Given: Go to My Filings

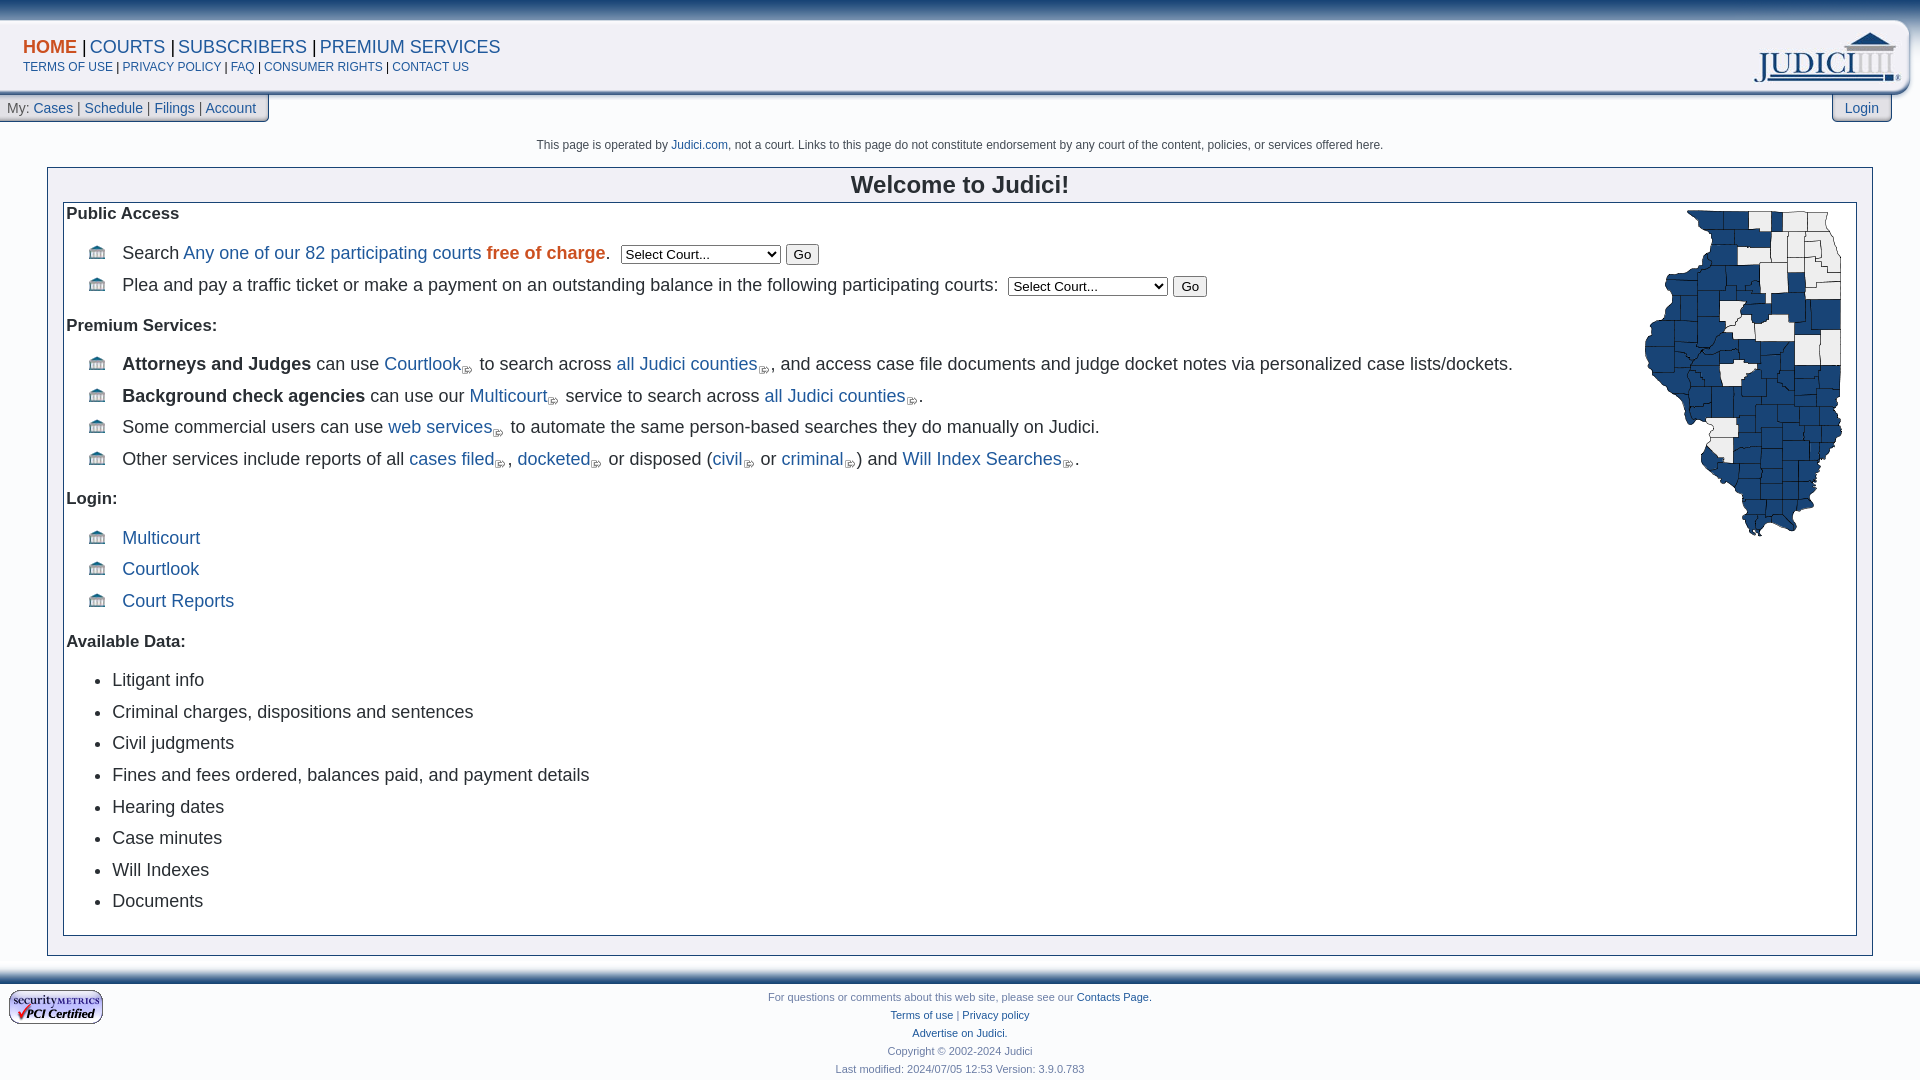Looking at the screenshot, I should [174, 108].
